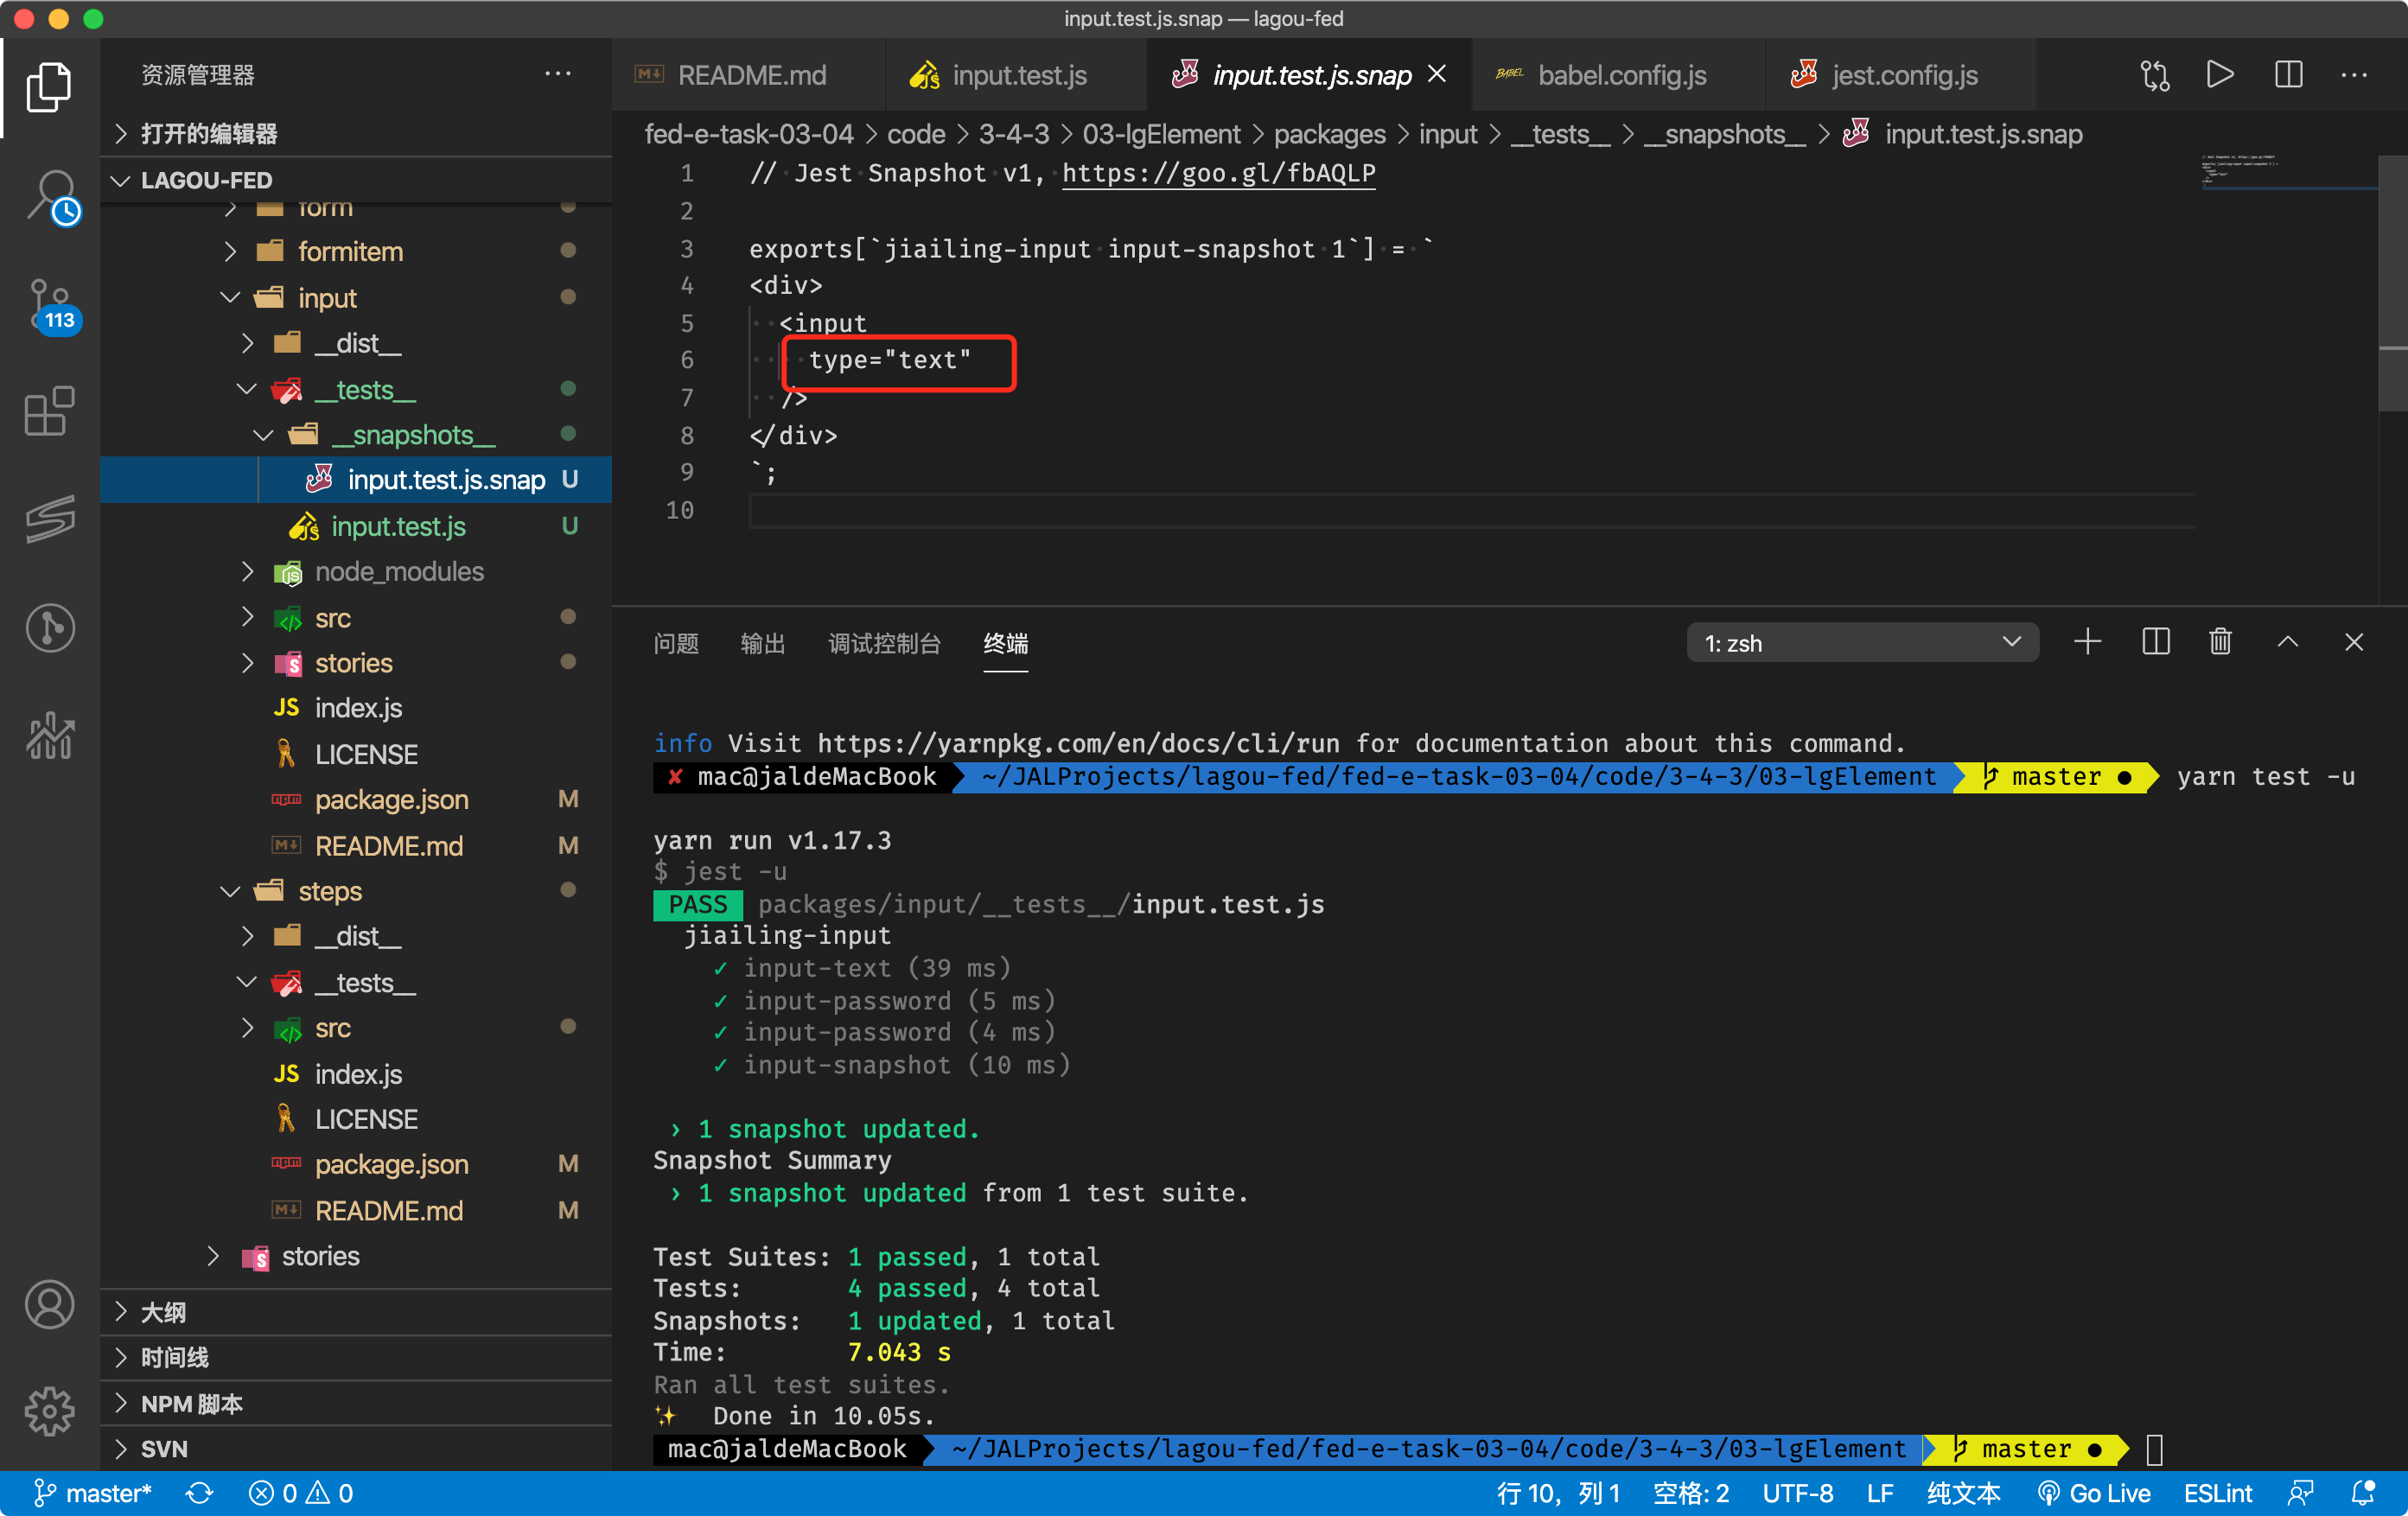The width and height of the screenshot is (2408, 1516).
Task: Switch to the 输出 panel tab
Action: click(x=762, y=643)
